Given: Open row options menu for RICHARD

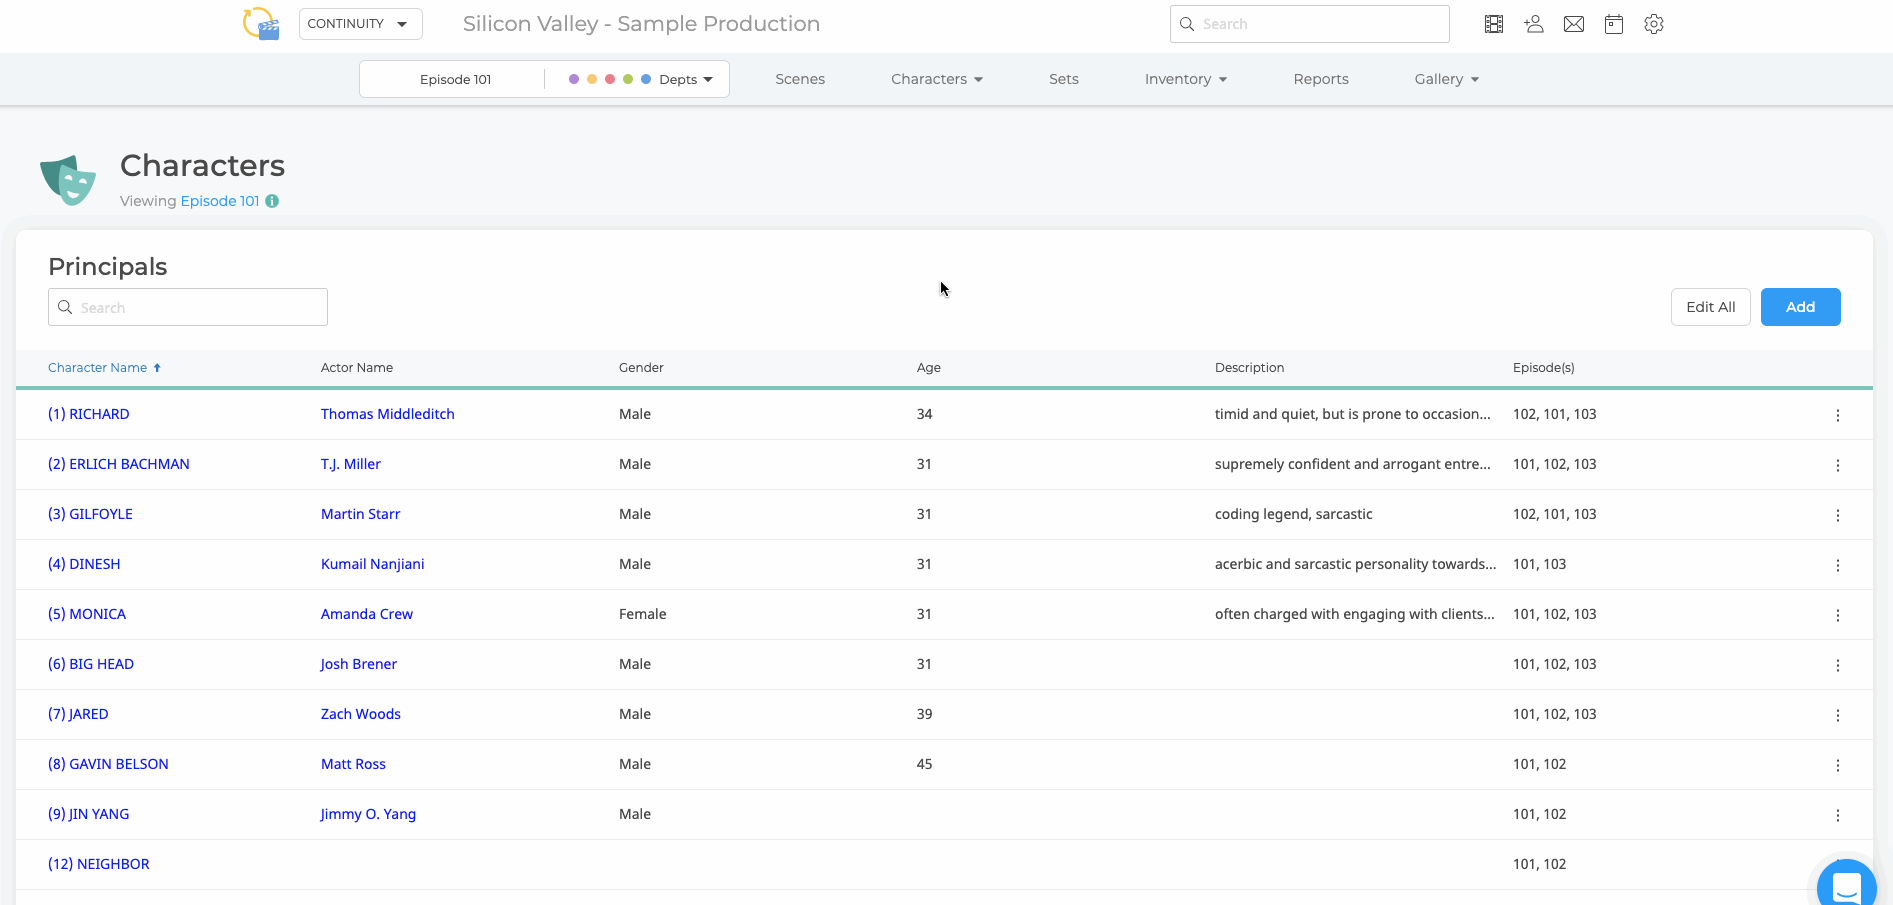Looking at the screenshot, I should pos(1838,415).
